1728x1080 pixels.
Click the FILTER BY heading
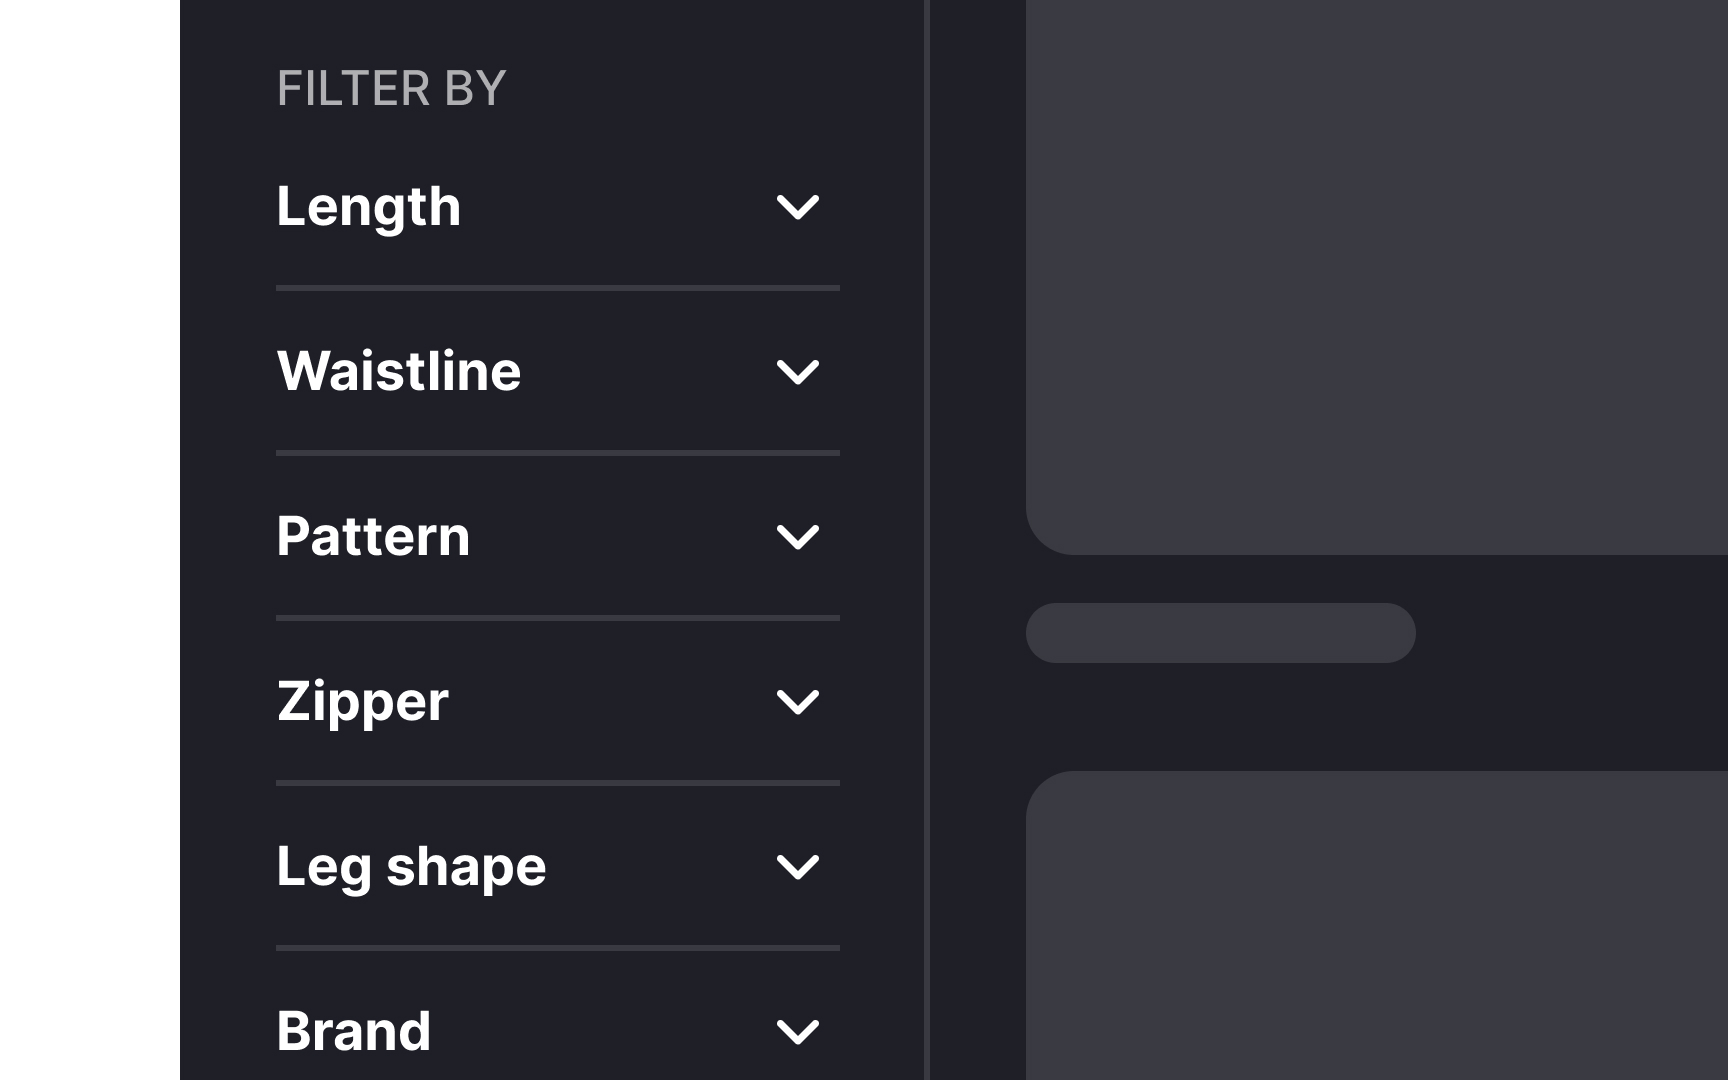point(392,89)
